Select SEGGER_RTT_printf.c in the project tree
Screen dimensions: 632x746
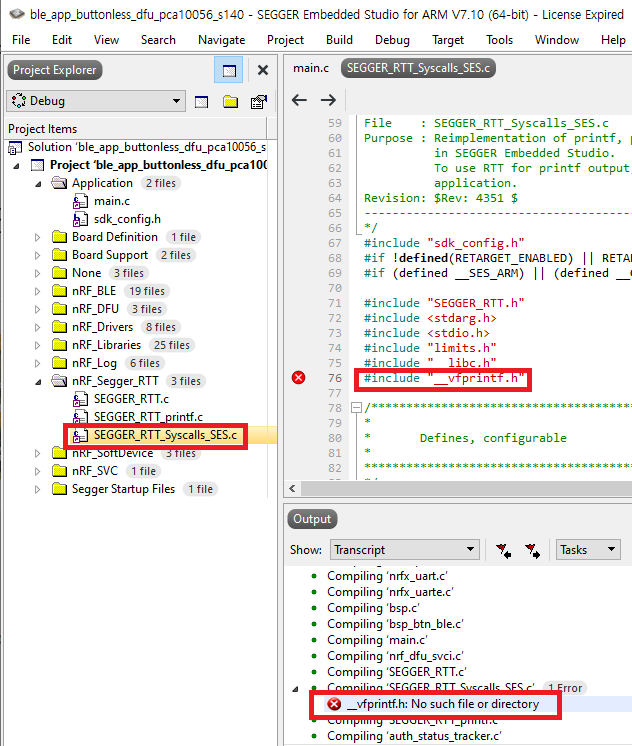point(148,417)
